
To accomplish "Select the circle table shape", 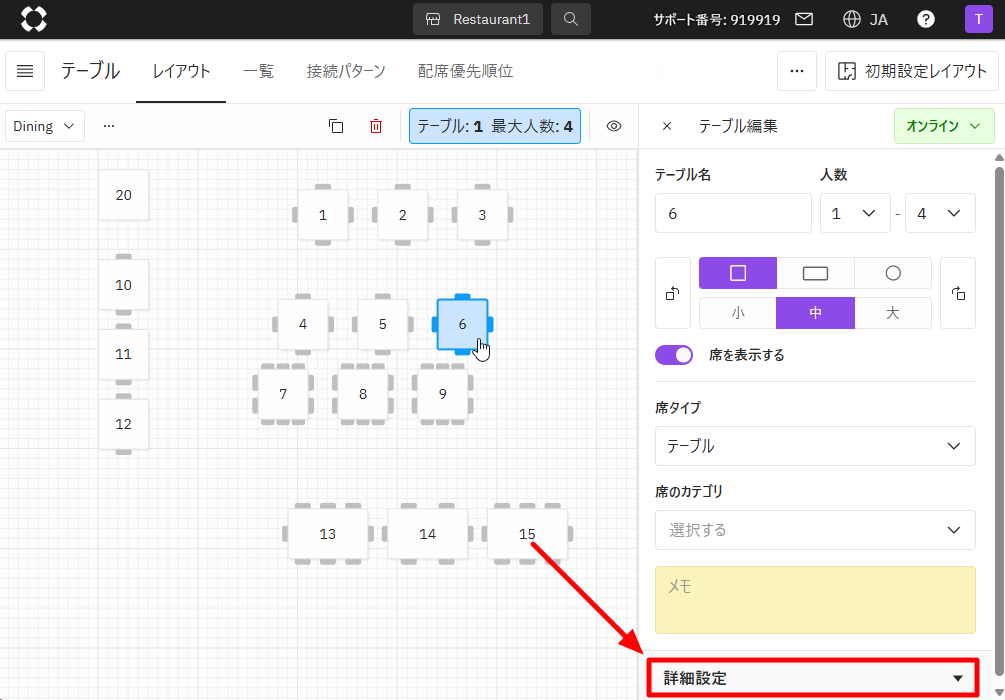I will (x=893, y=273).
